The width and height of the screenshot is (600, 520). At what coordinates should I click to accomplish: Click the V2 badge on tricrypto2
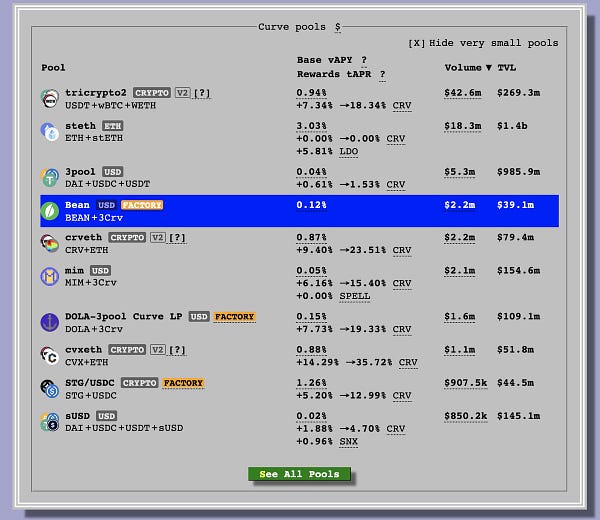coord(183,93)
